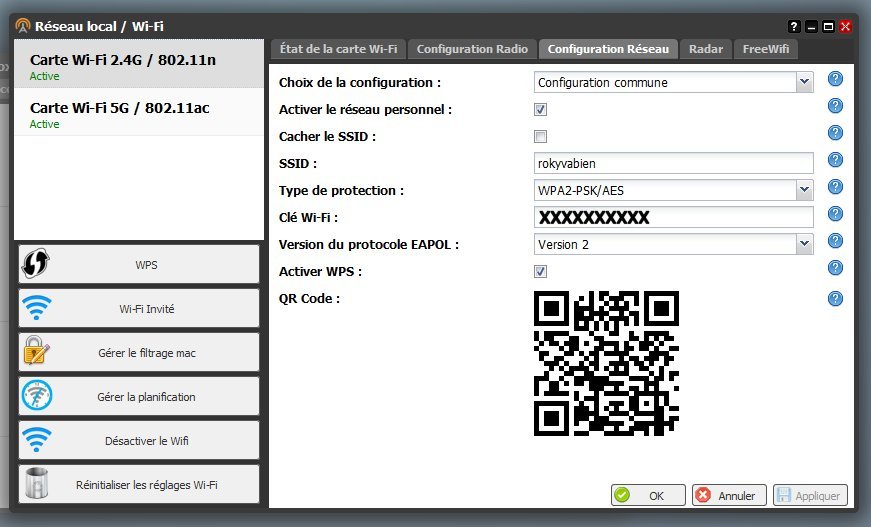Expand the Choix de la configuration dropdown

804,82
